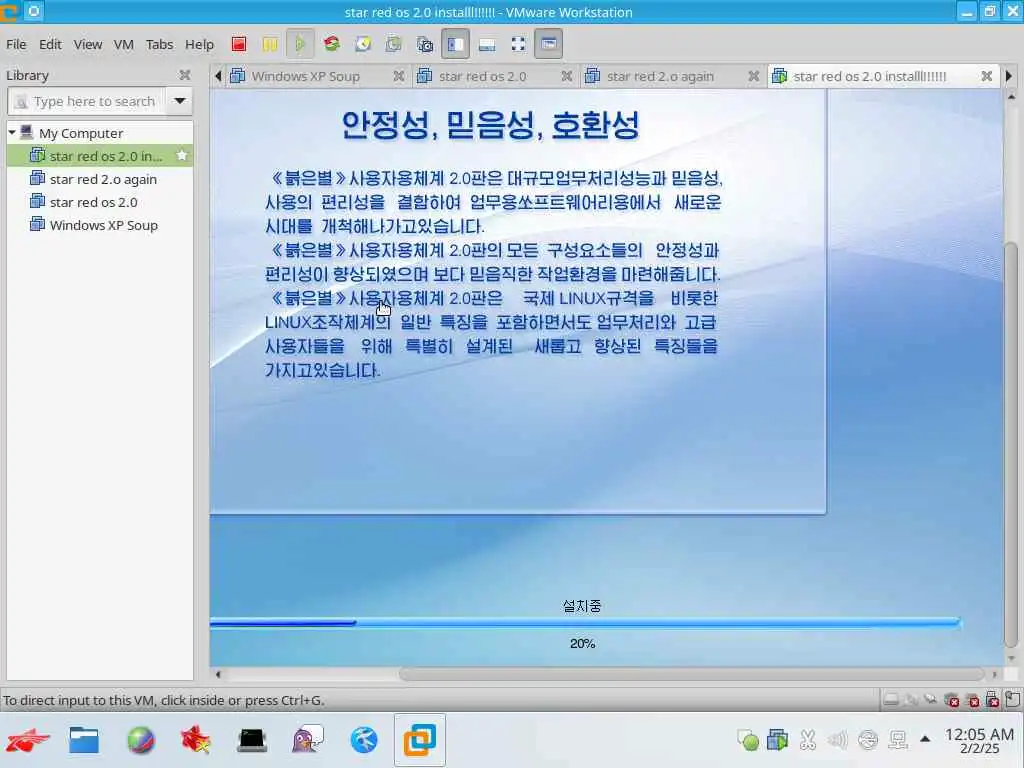Close the Windows XP Soup tab

point(398,76)
